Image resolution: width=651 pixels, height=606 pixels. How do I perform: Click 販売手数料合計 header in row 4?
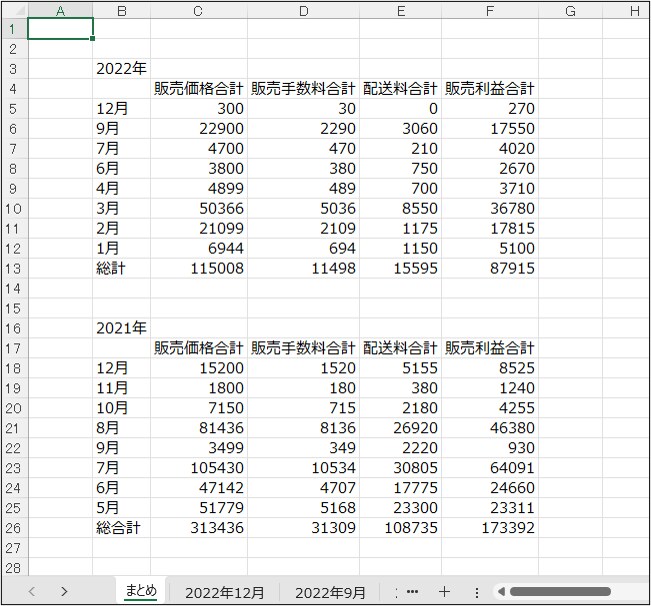point(303,88)
